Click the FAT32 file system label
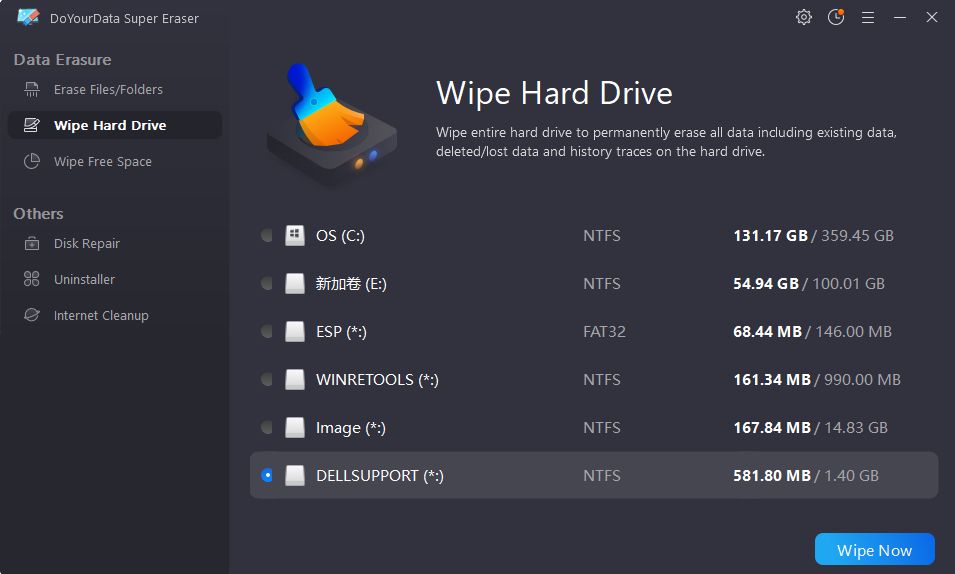Image resolution: width=955 pixels, height=574 pixels. tap(604, 331)
